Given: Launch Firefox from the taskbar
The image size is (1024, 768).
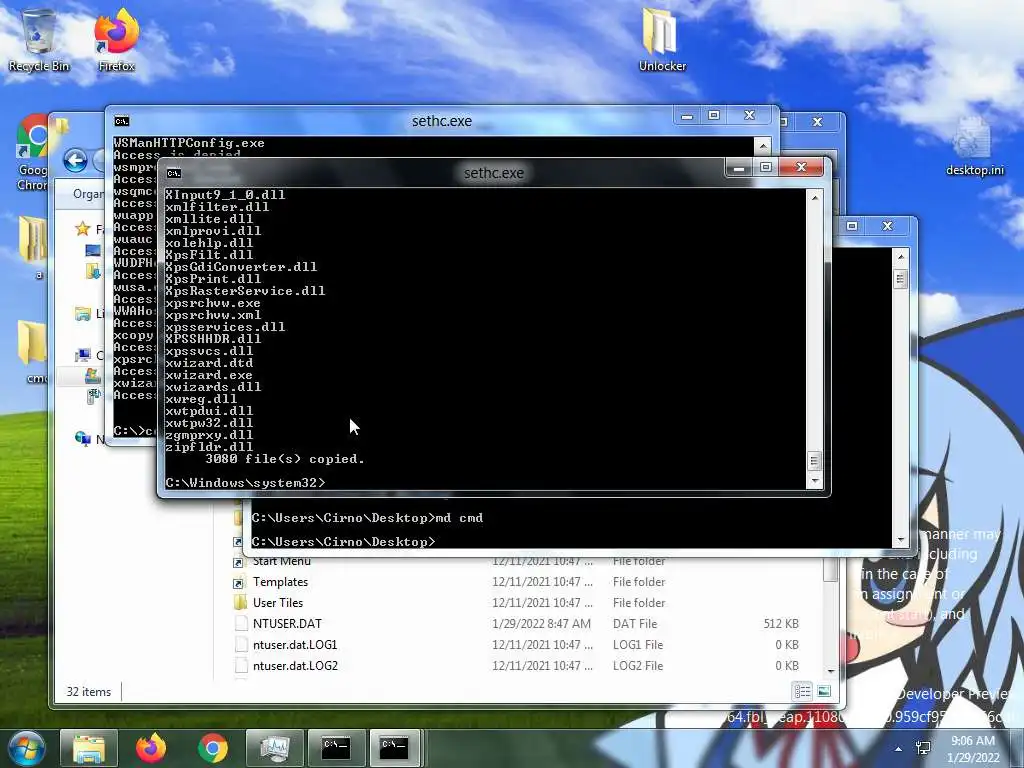Looking at the screenshot, I should click(x=151, y=748).
